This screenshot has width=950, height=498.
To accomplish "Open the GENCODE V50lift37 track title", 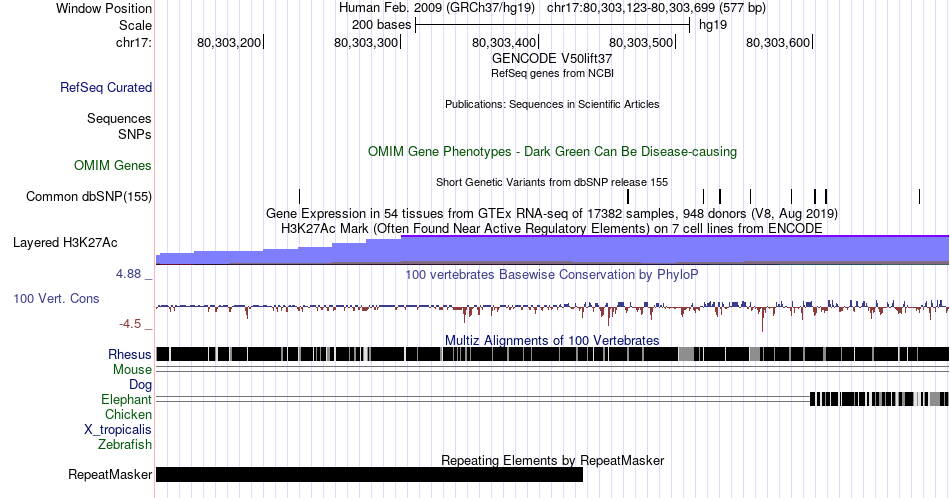I will (552, 59).
